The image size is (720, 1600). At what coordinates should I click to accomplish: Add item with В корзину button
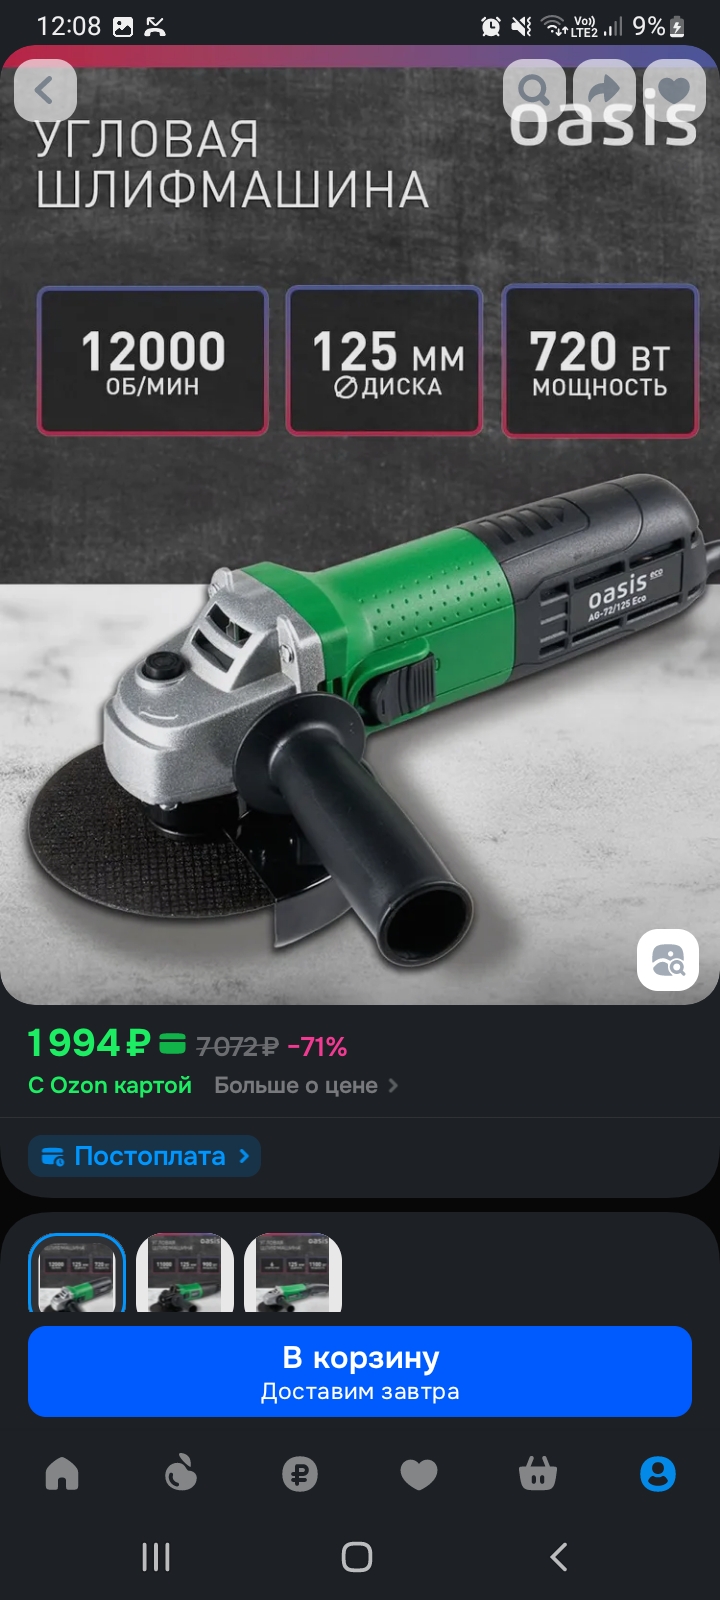coord(360,1371)
